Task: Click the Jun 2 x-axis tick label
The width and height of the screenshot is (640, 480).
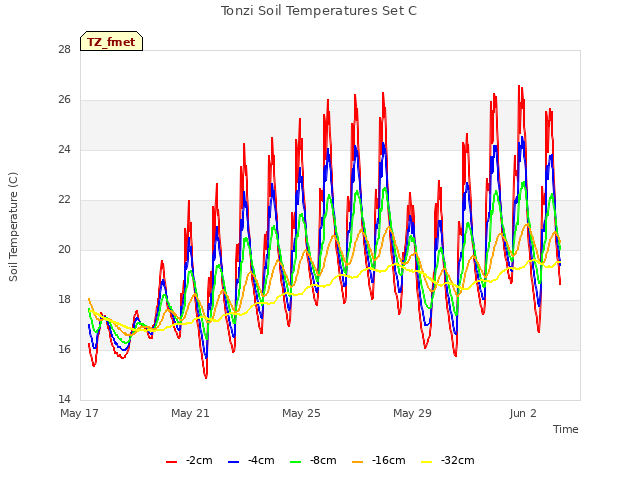Action: (x=523, y=413)
